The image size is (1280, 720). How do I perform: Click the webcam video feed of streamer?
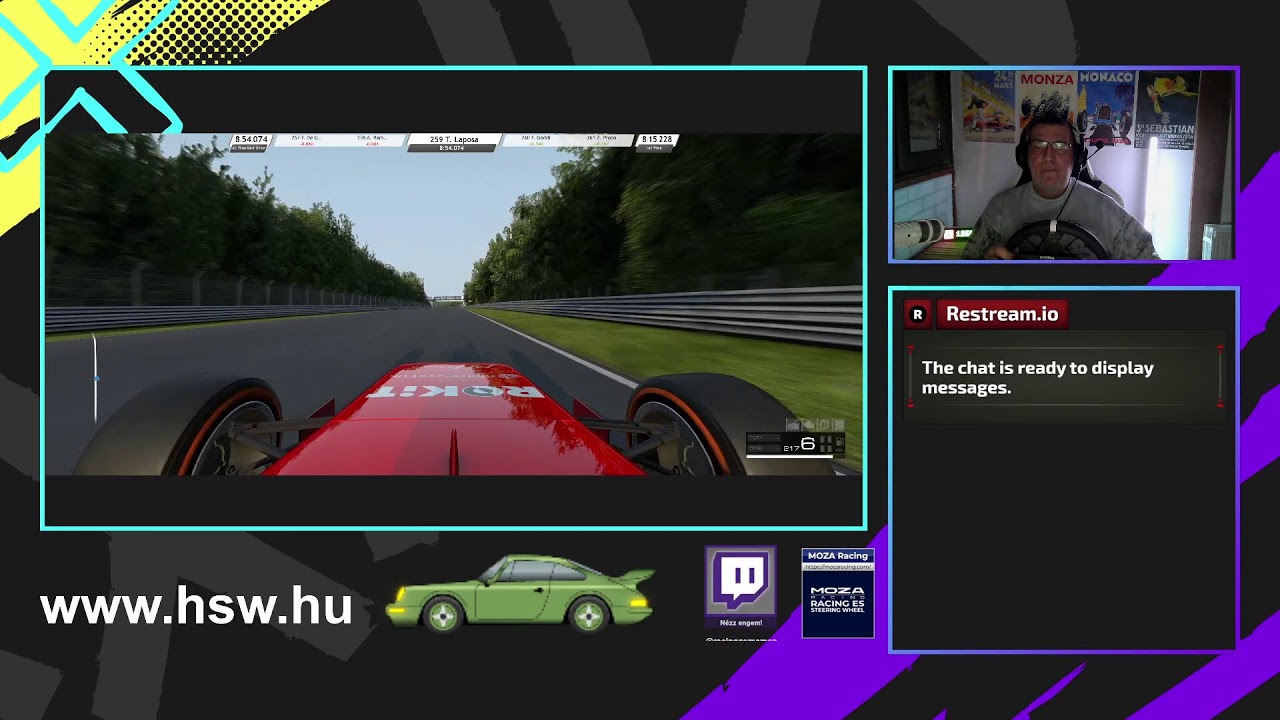[x=1063, y=165]
